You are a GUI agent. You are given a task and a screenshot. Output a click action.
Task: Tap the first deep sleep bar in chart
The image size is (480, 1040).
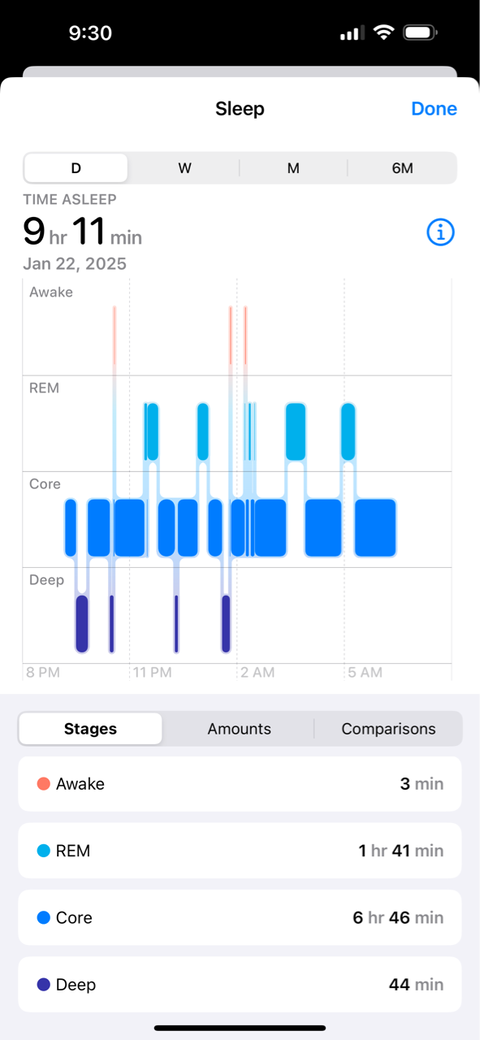(x=82, y=623)
